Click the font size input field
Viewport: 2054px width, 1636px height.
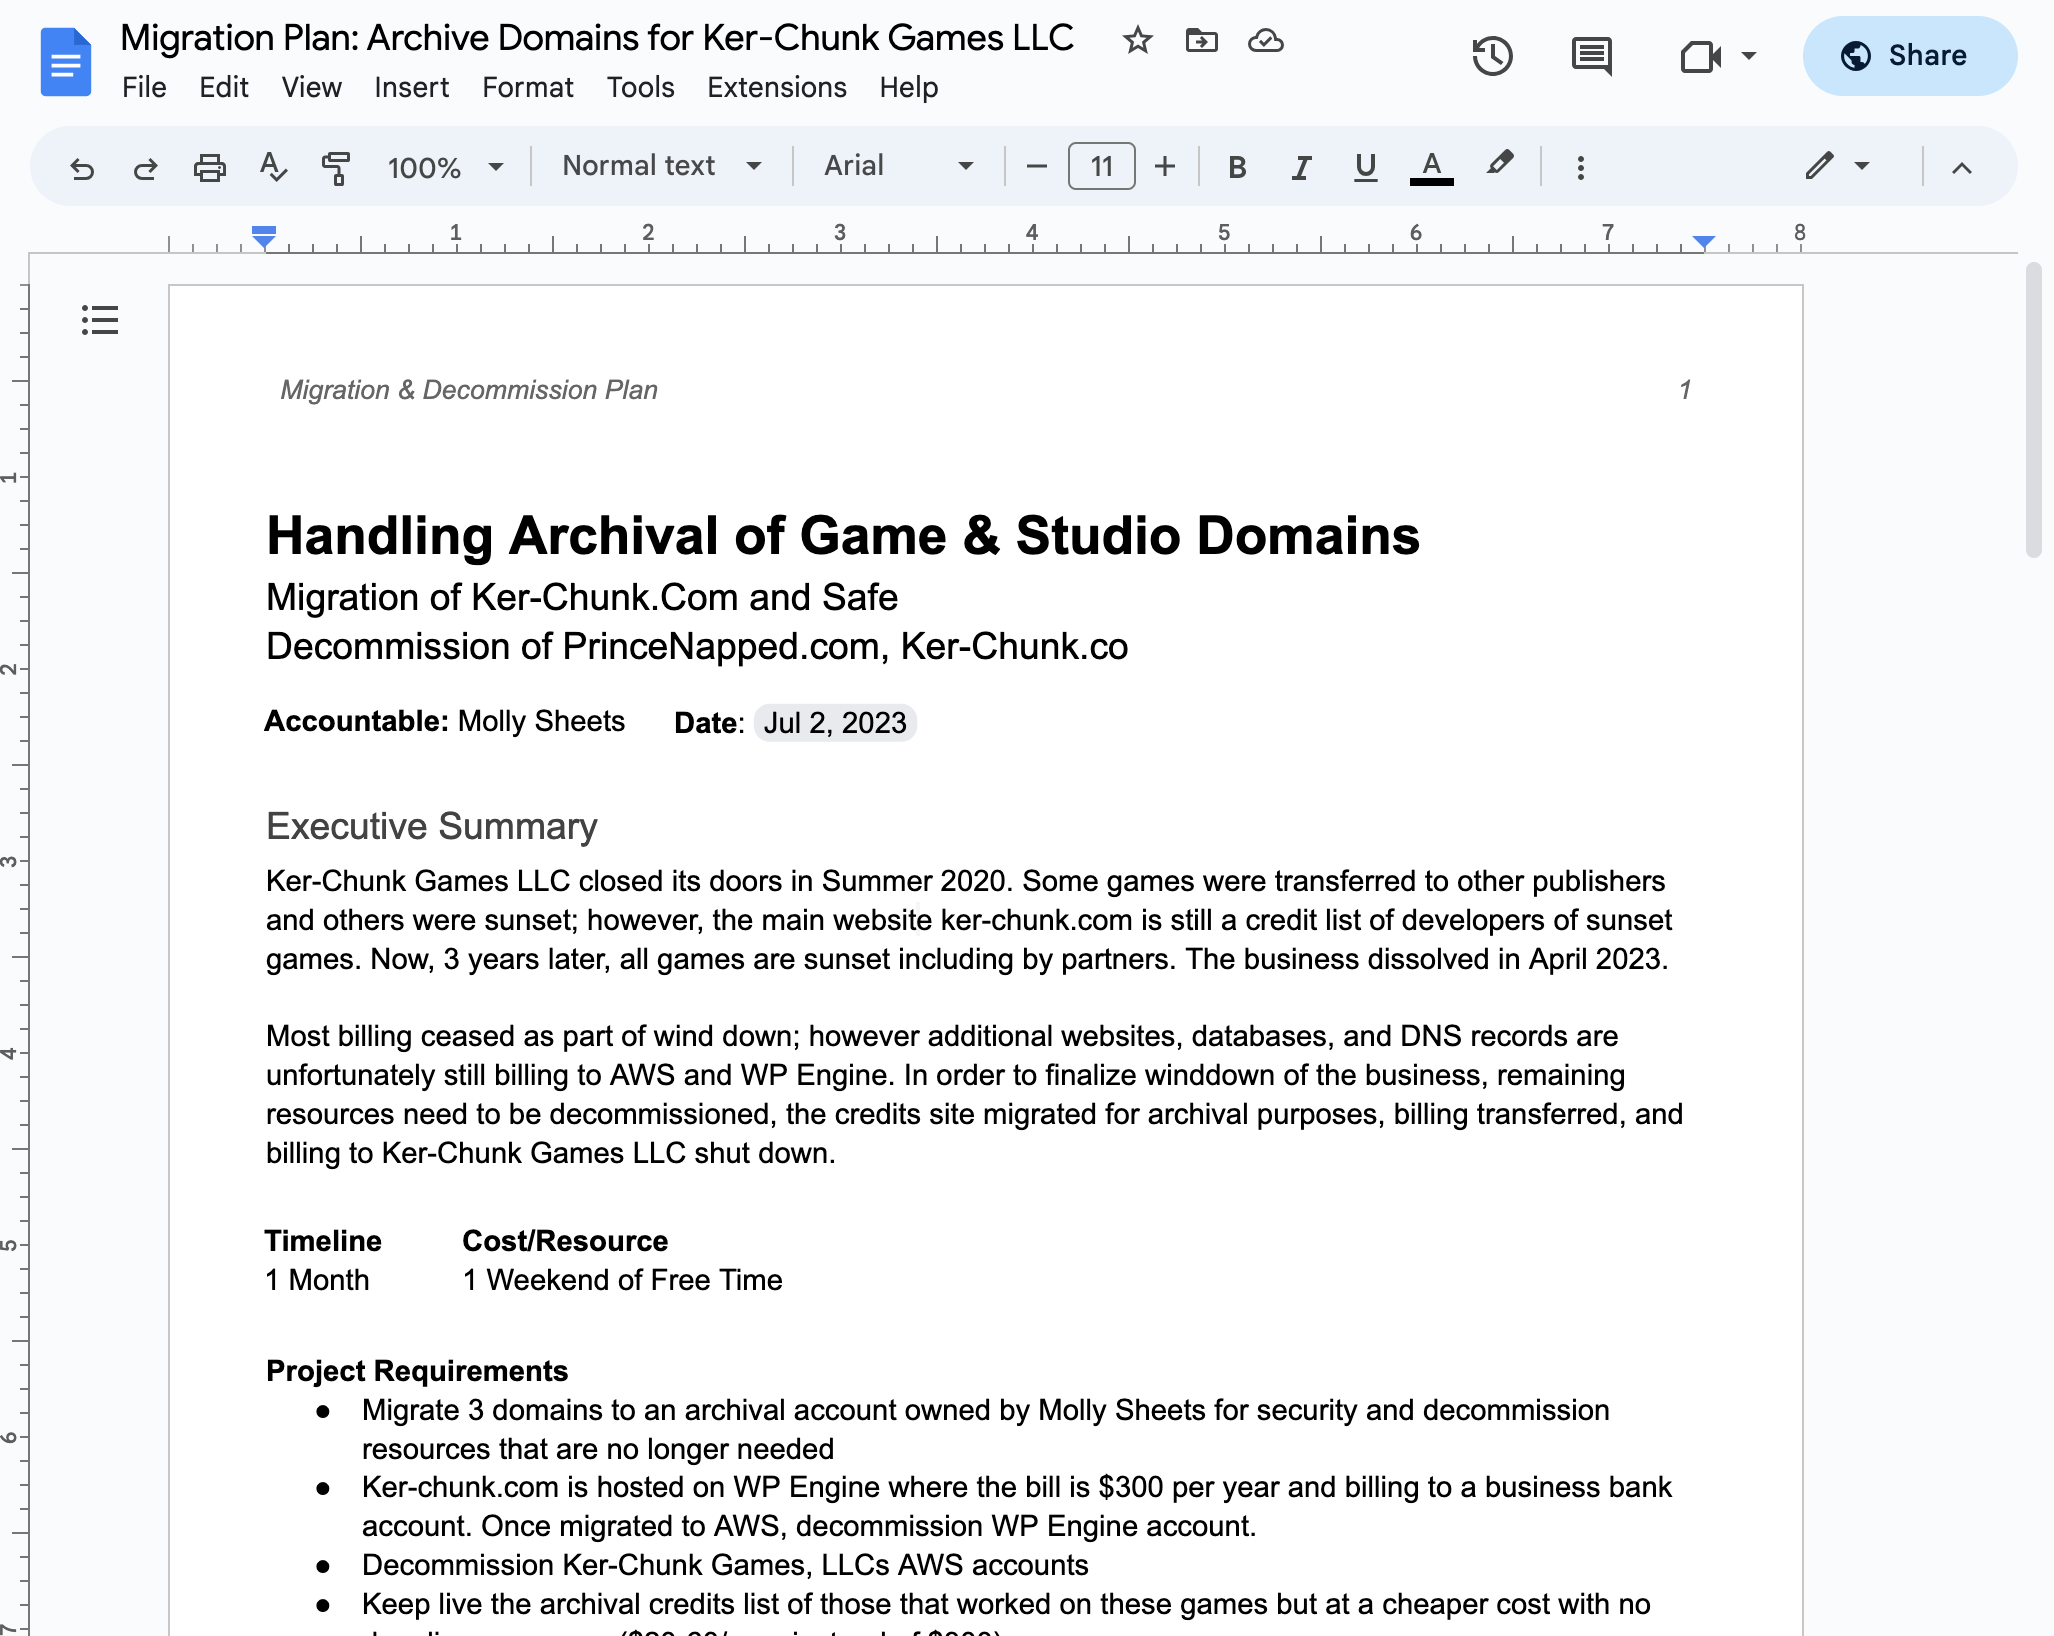point(1101,166)
